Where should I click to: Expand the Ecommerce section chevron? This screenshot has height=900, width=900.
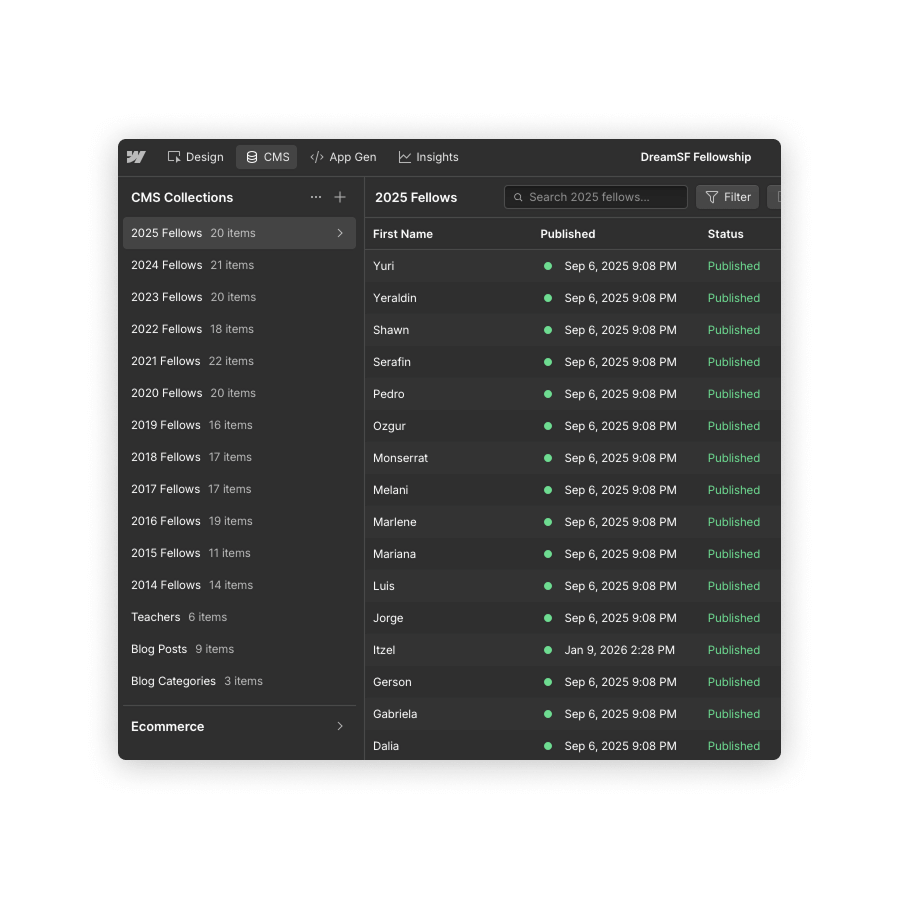(x=340, y=726)
